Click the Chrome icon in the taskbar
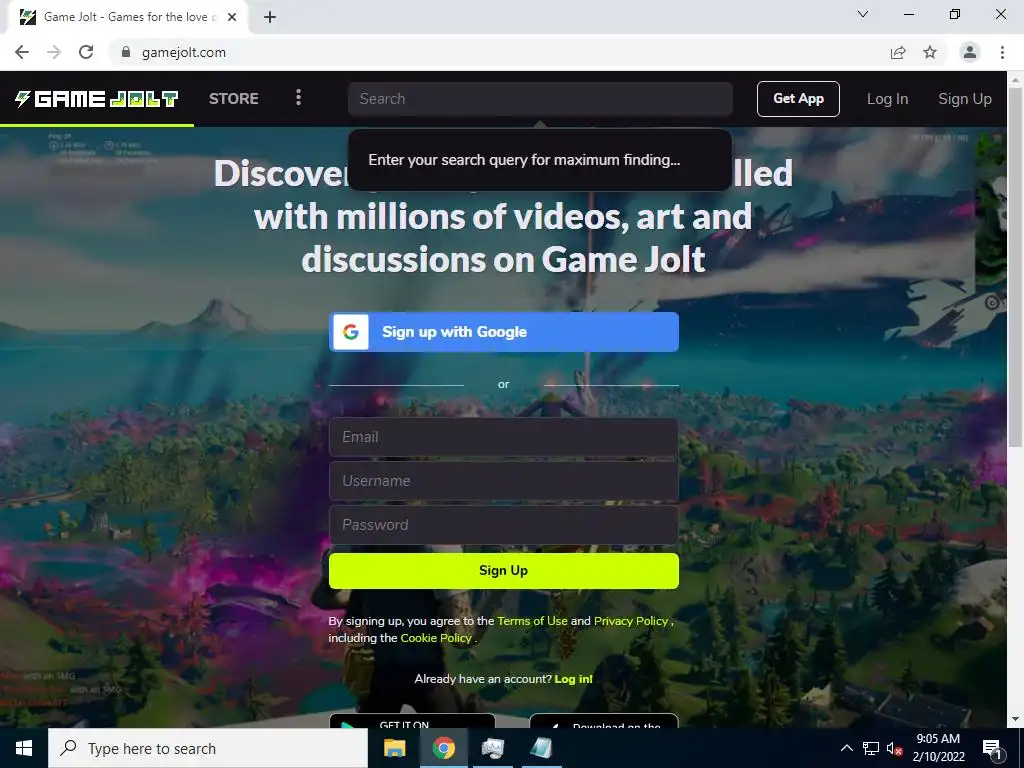Screen dimensions: 1024x768 pyautogui.click(x=443, y=748)
